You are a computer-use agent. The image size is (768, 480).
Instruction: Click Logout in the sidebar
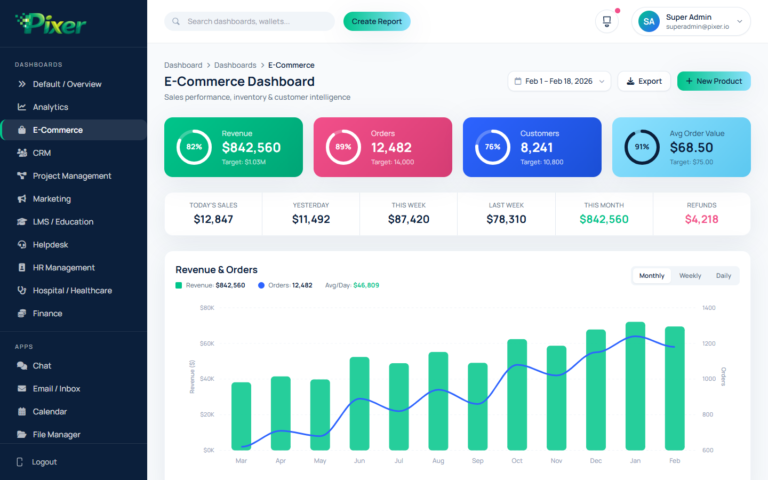44,462
